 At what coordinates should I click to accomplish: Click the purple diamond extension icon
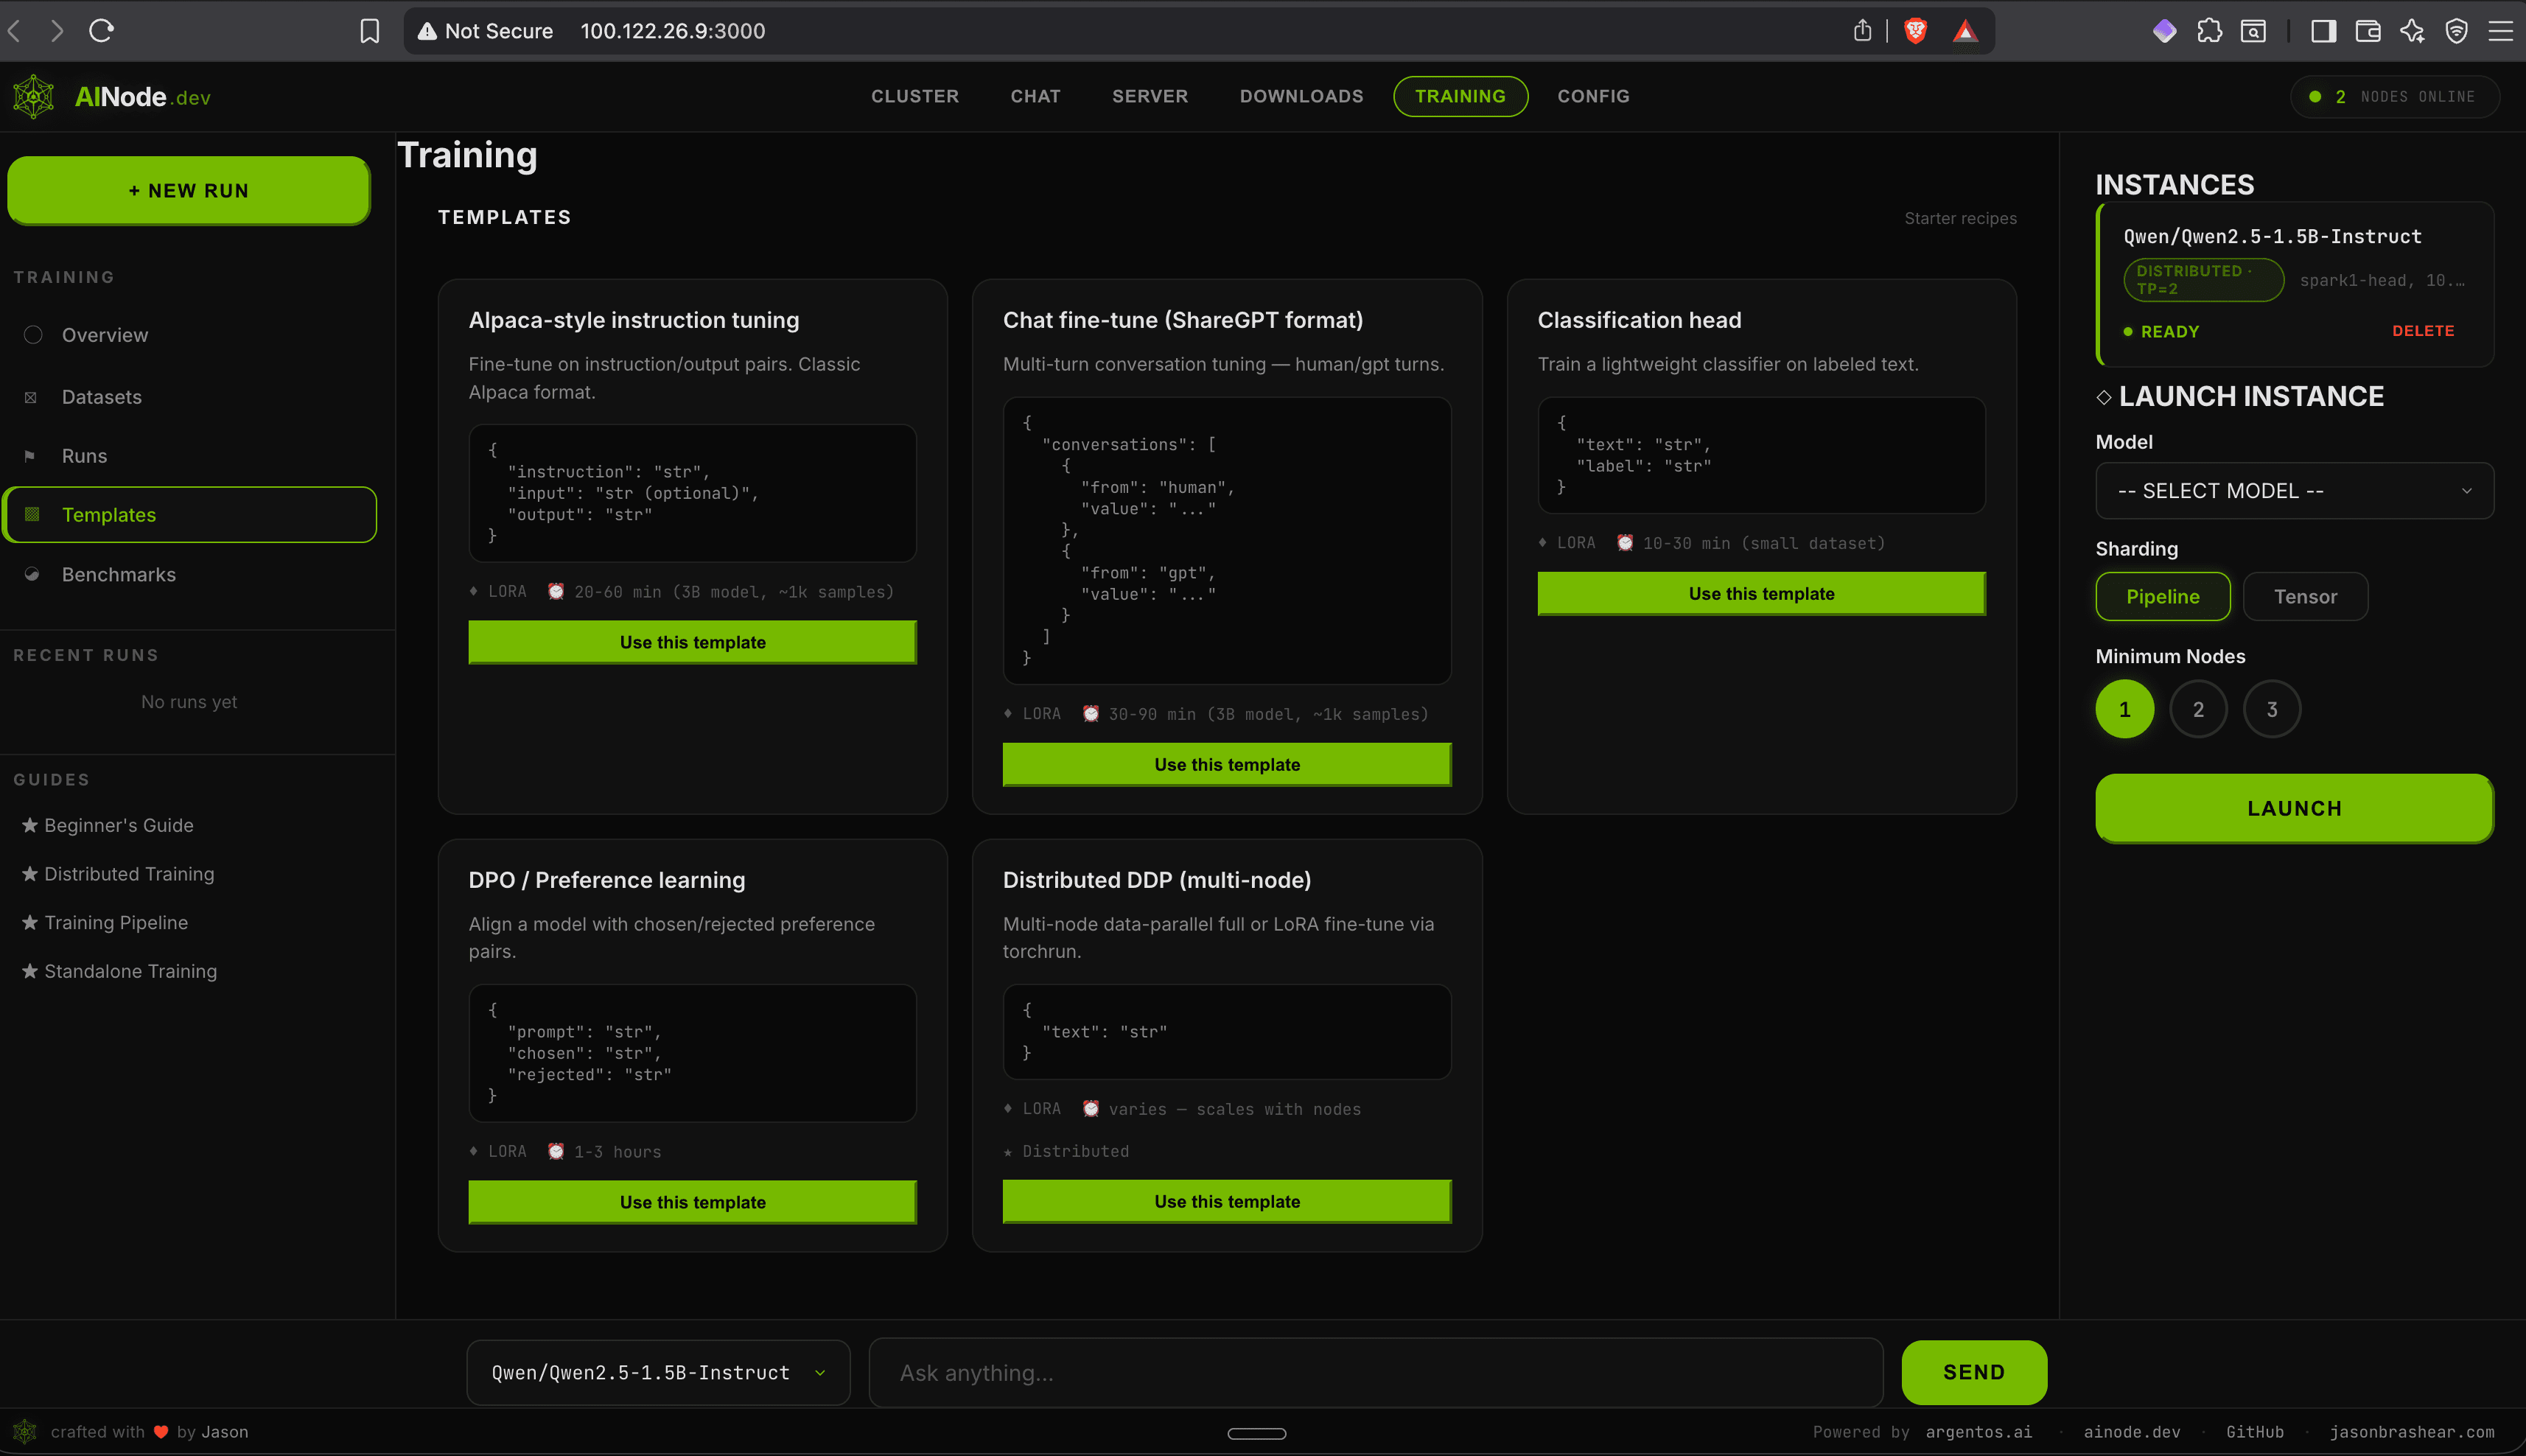(x=2164, y=31)
